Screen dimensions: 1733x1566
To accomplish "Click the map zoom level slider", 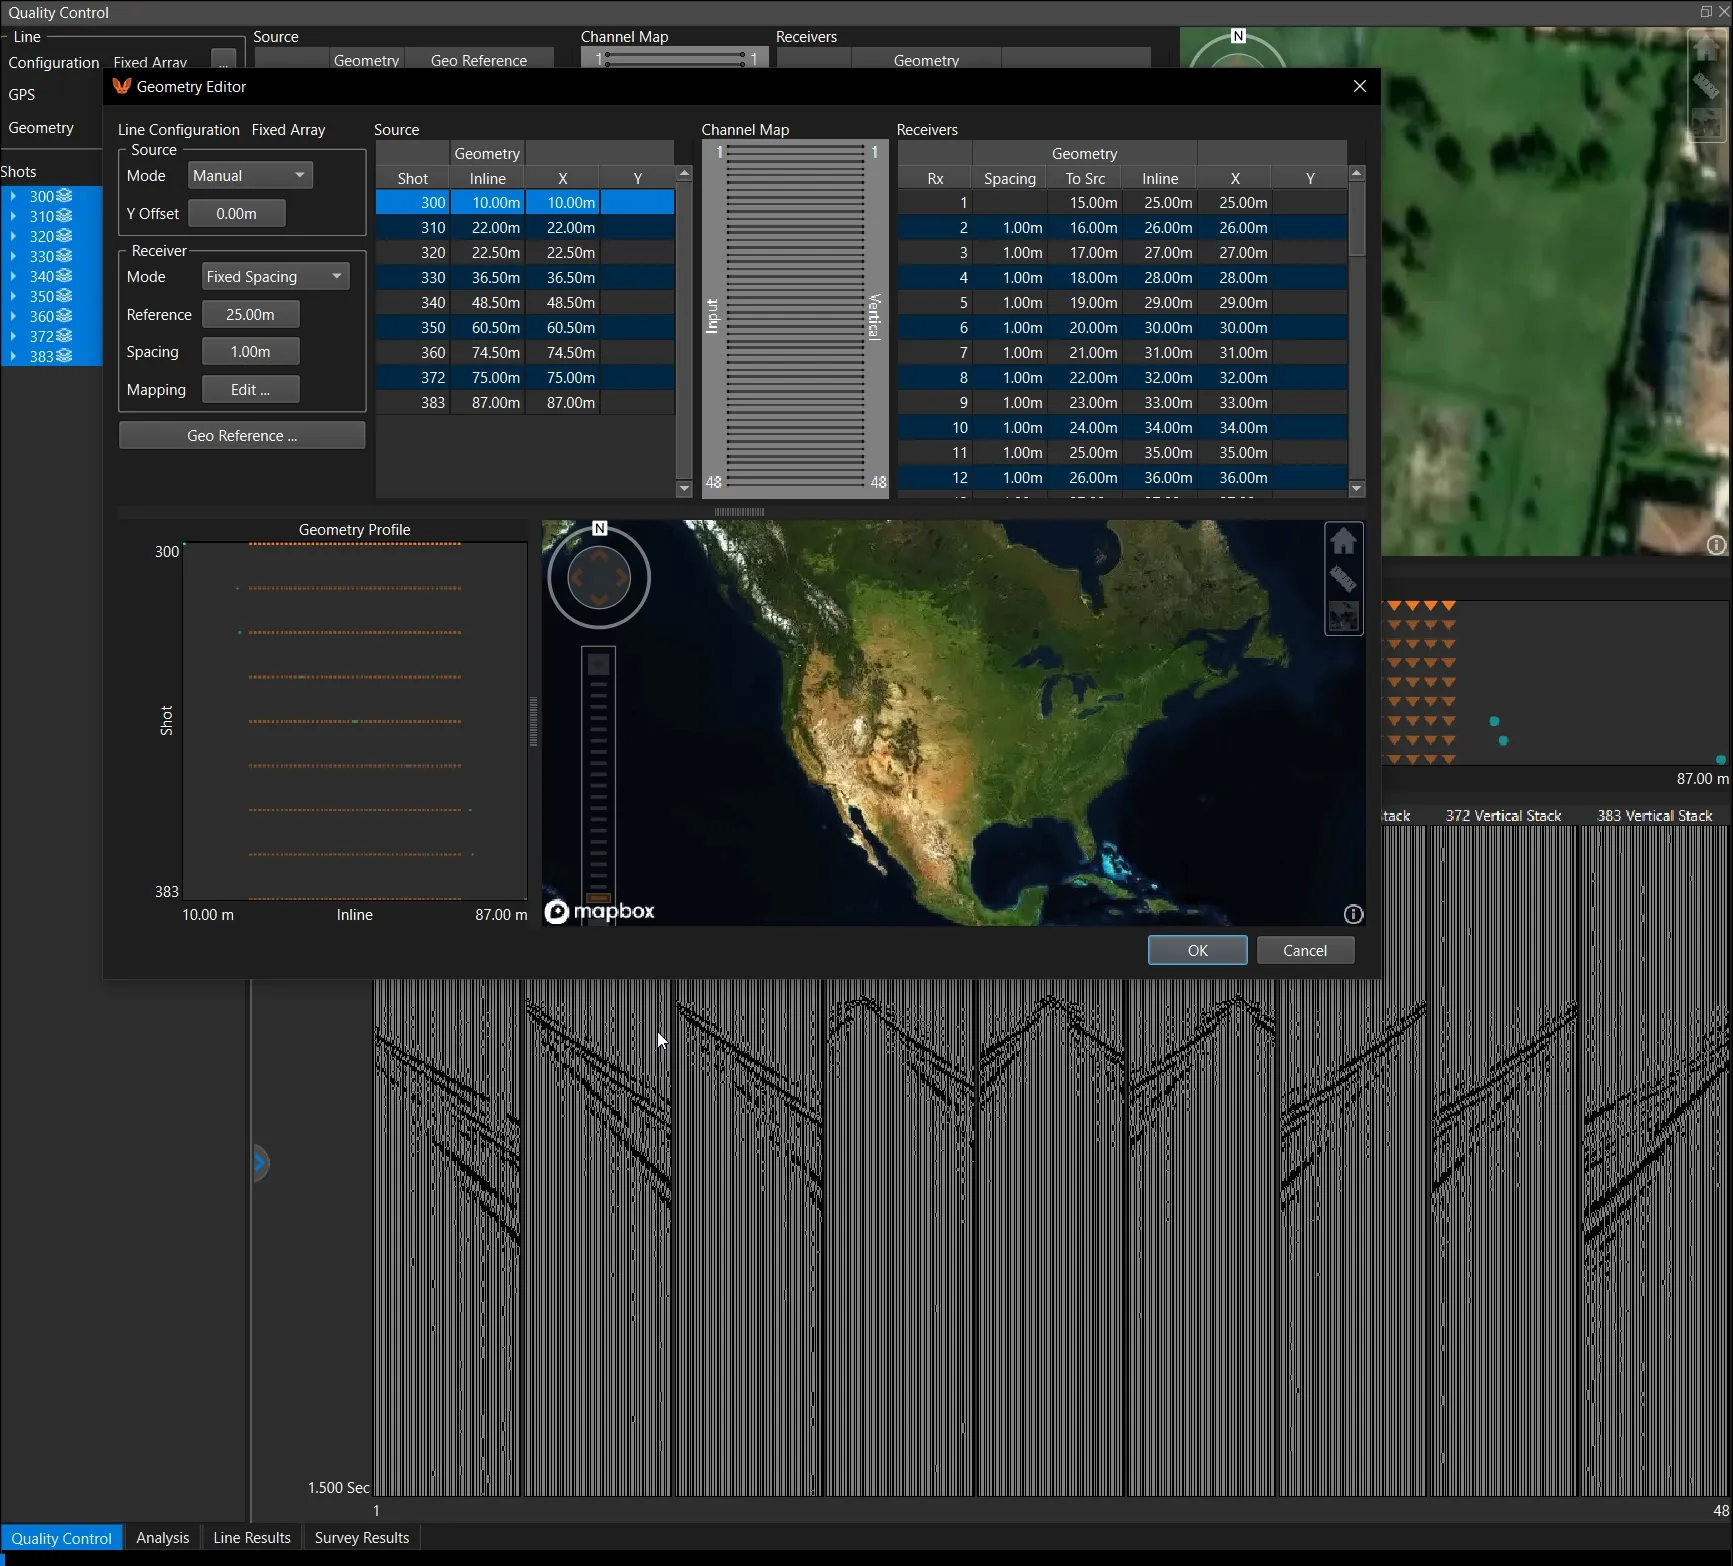I will (x=599, y=775).
